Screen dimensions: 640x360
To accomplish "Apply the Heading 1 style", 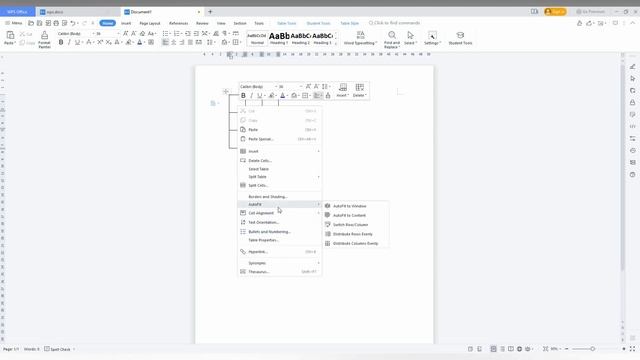I will pyautogui.click(x=279, y=38).
